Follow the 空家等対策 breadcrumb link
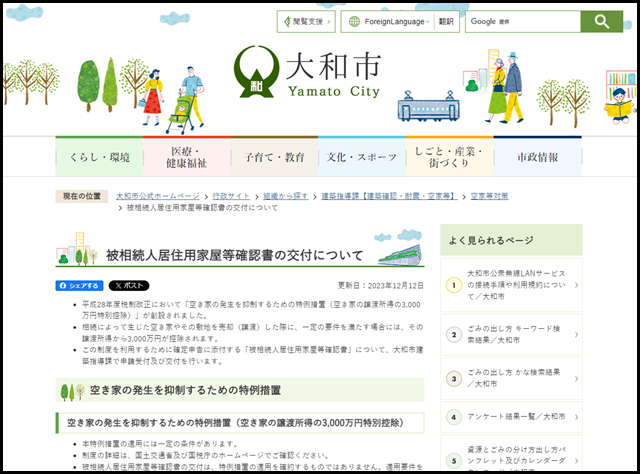The image size is (640, 474). click(x=489, y=196)
